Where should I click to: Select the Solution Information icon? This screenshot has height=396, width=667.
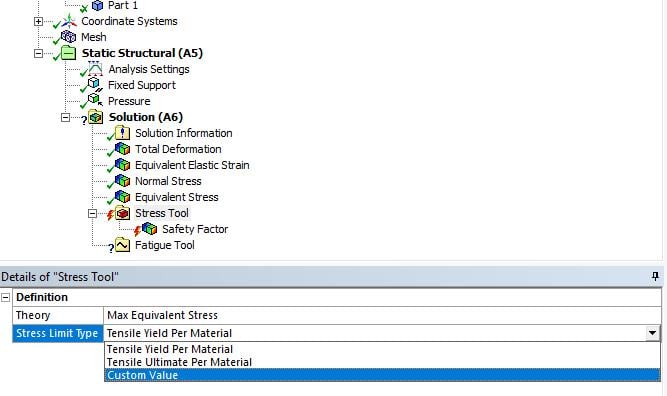click(x=123, y=133)
